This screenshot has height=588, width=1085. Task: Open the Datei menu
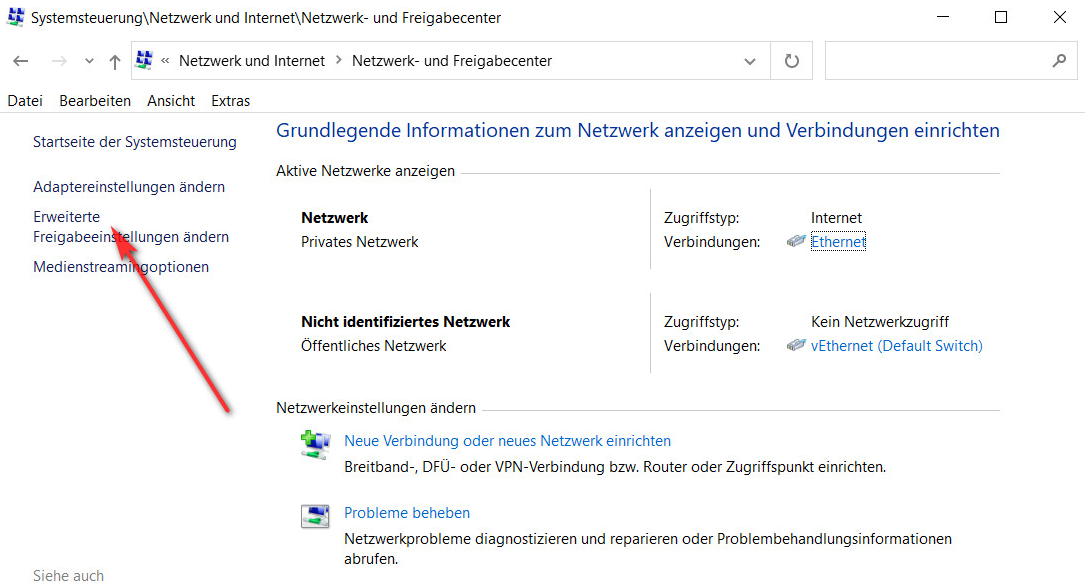tap(25, 101)
